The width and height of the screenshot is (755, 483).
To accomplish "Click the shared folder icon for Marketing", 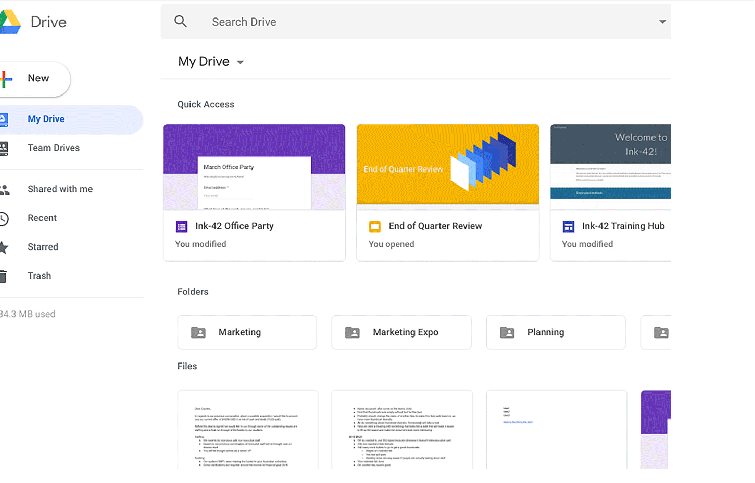I will (x=198, y=333).
